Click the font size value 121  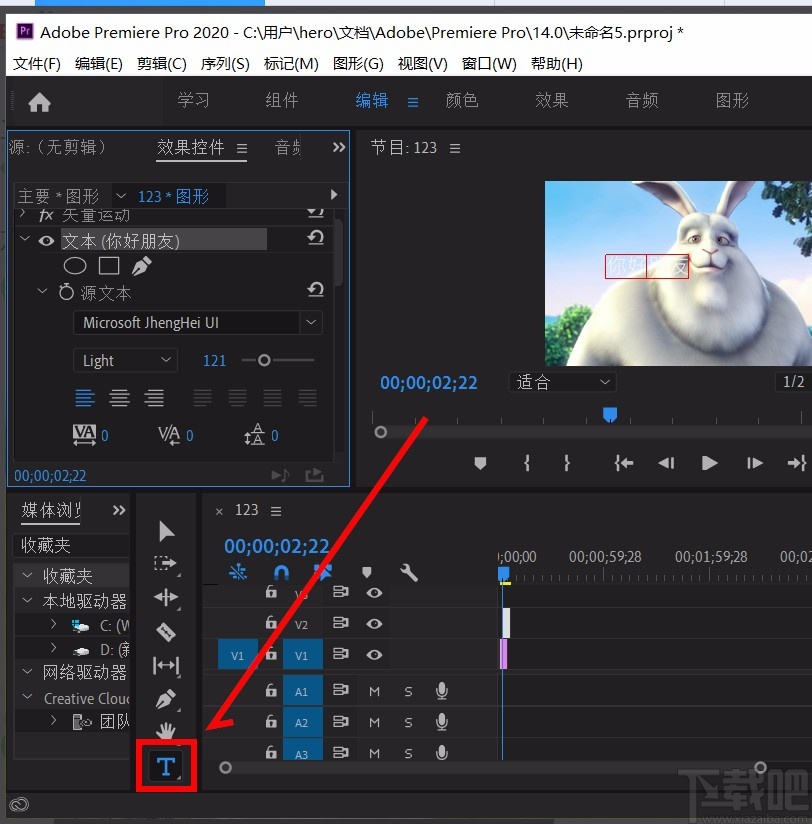(214, 360)
